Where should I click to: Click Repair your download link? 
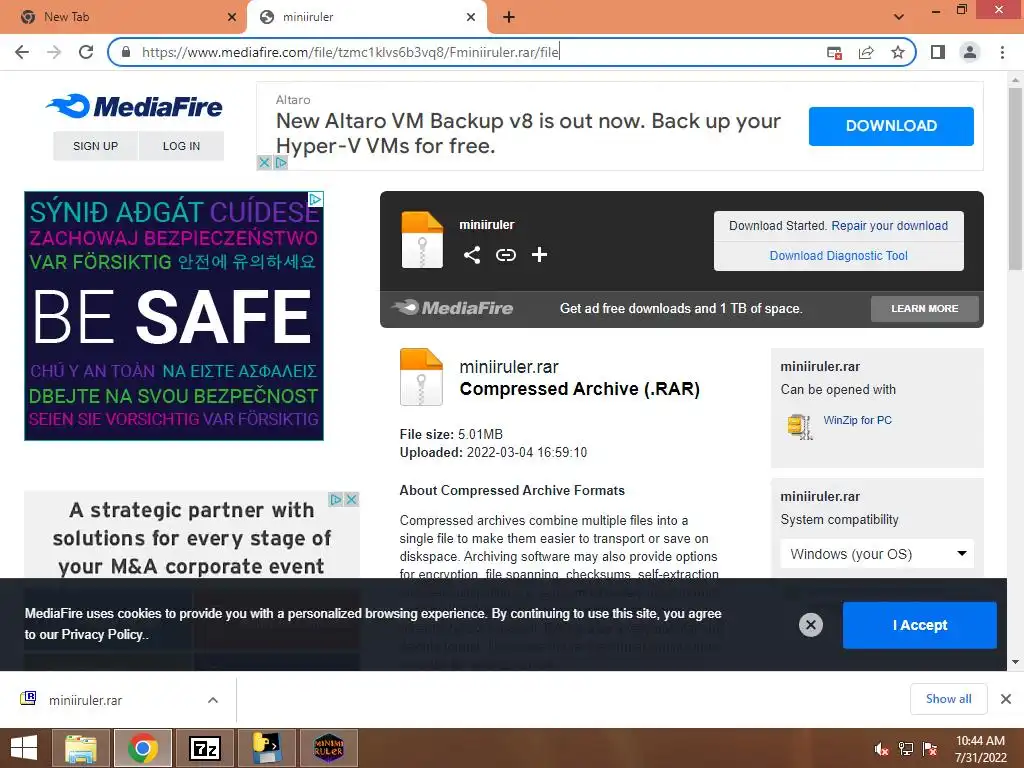coord(889,225)
